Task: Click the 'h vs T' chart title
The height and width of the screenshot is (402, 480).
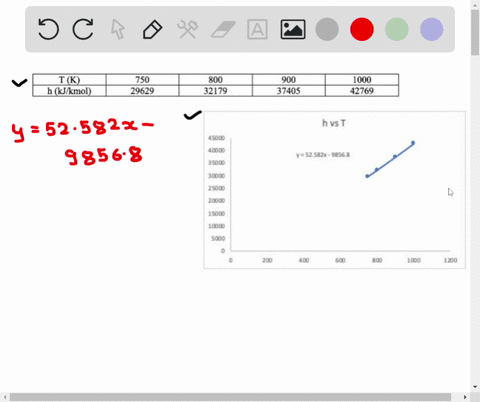Action: click(334, 123)
